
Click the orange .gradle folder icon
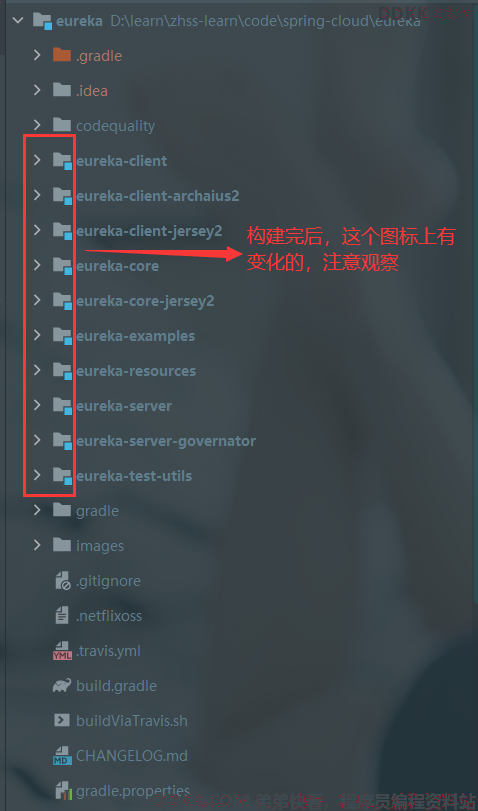(x=62, y=55)
